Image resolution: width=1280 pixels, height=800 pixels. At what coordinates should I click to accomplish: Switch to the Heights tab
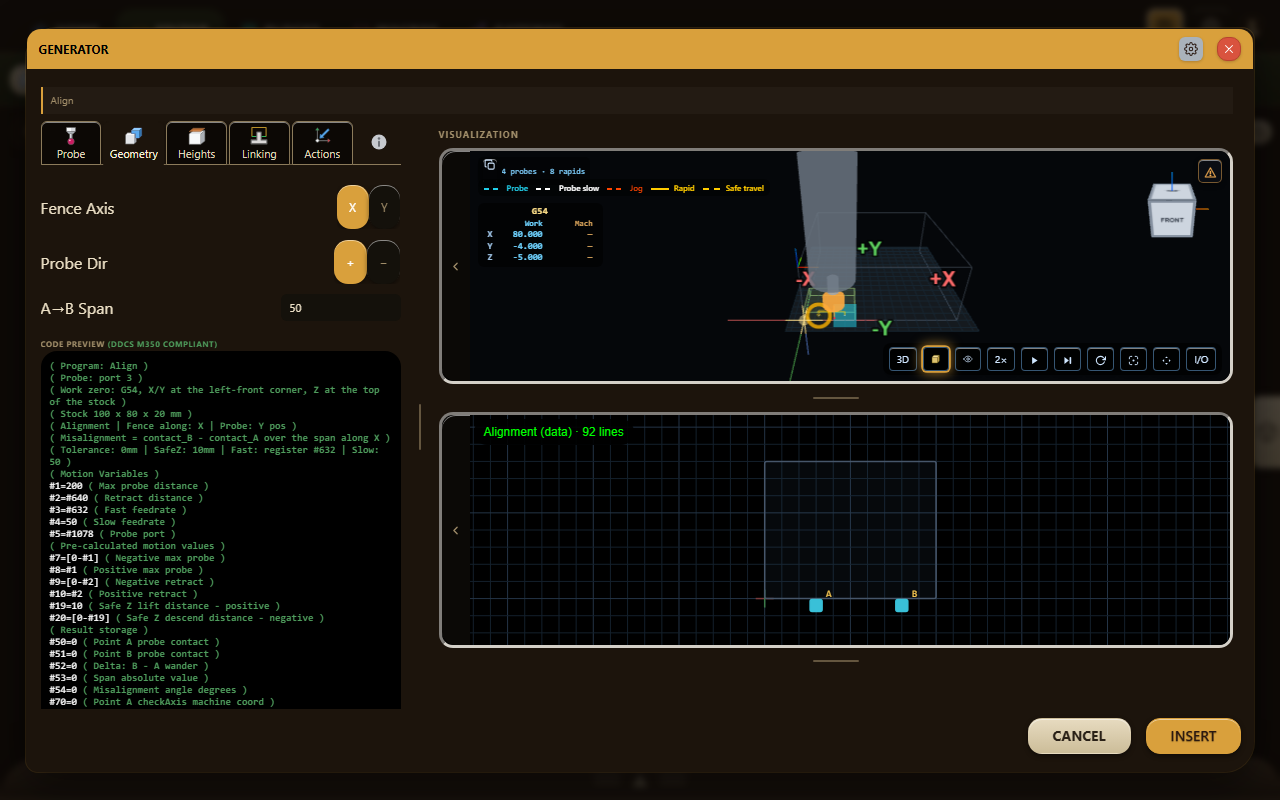click(197, 143)
